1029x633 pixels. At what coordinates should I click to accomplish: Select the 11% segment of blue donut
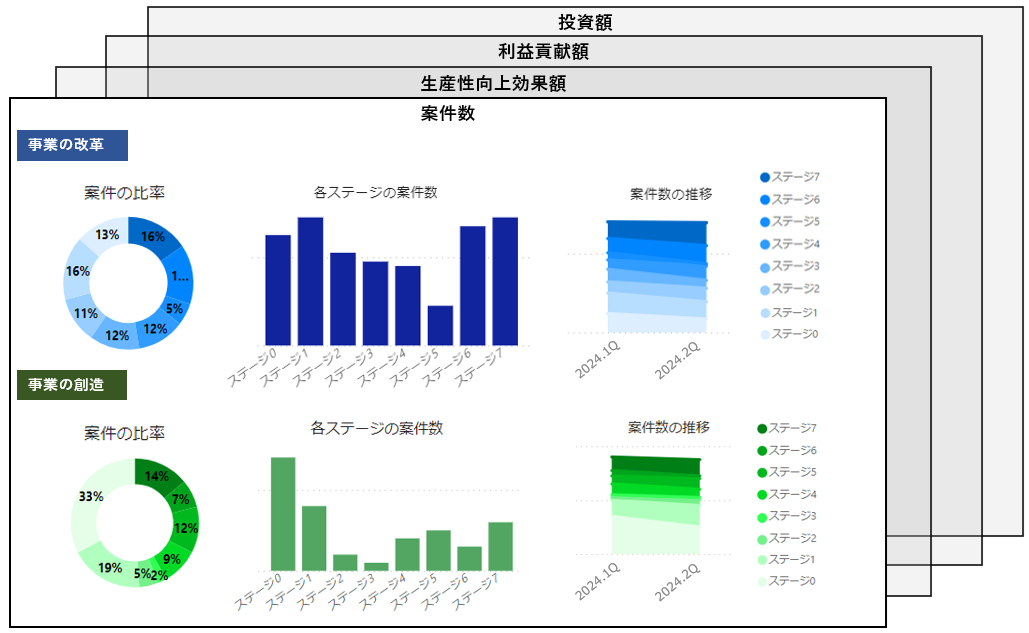click(x=84, y=314)
